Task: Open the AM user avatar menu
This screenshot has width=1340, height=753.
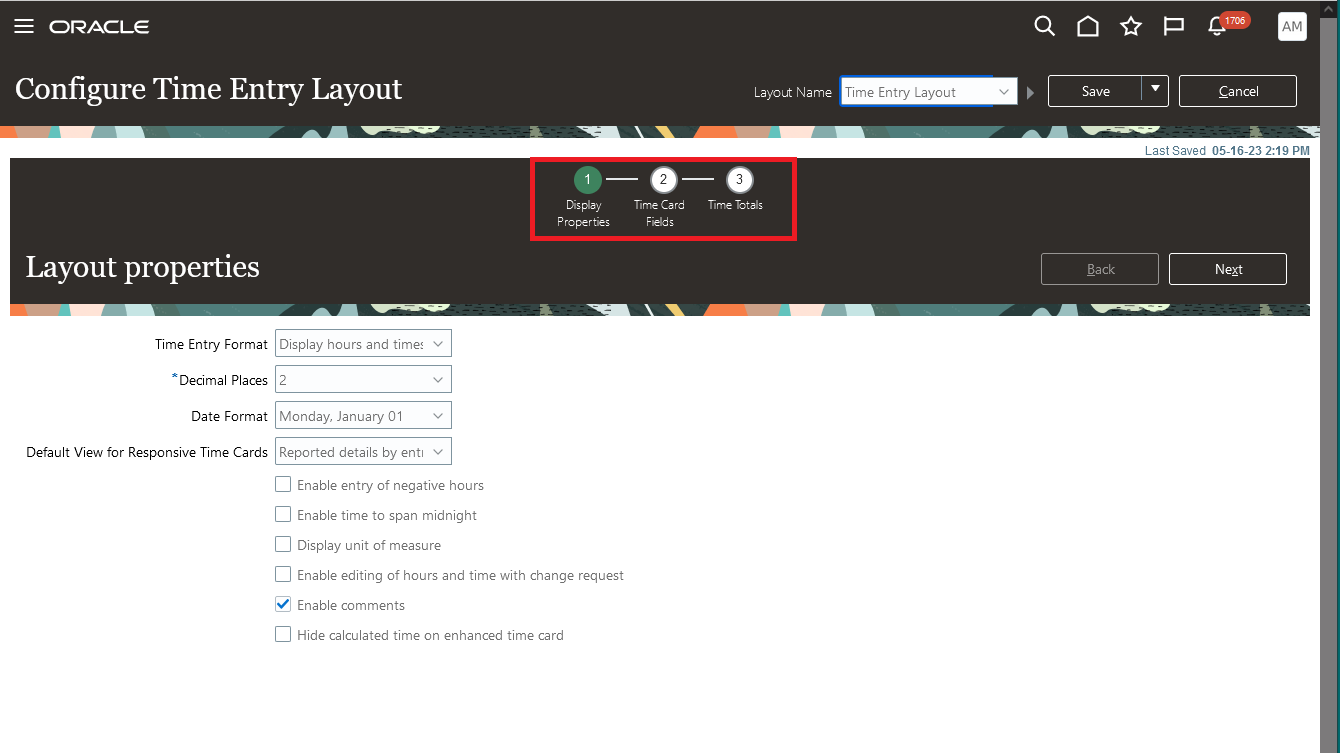Action: pos(1292,26)
